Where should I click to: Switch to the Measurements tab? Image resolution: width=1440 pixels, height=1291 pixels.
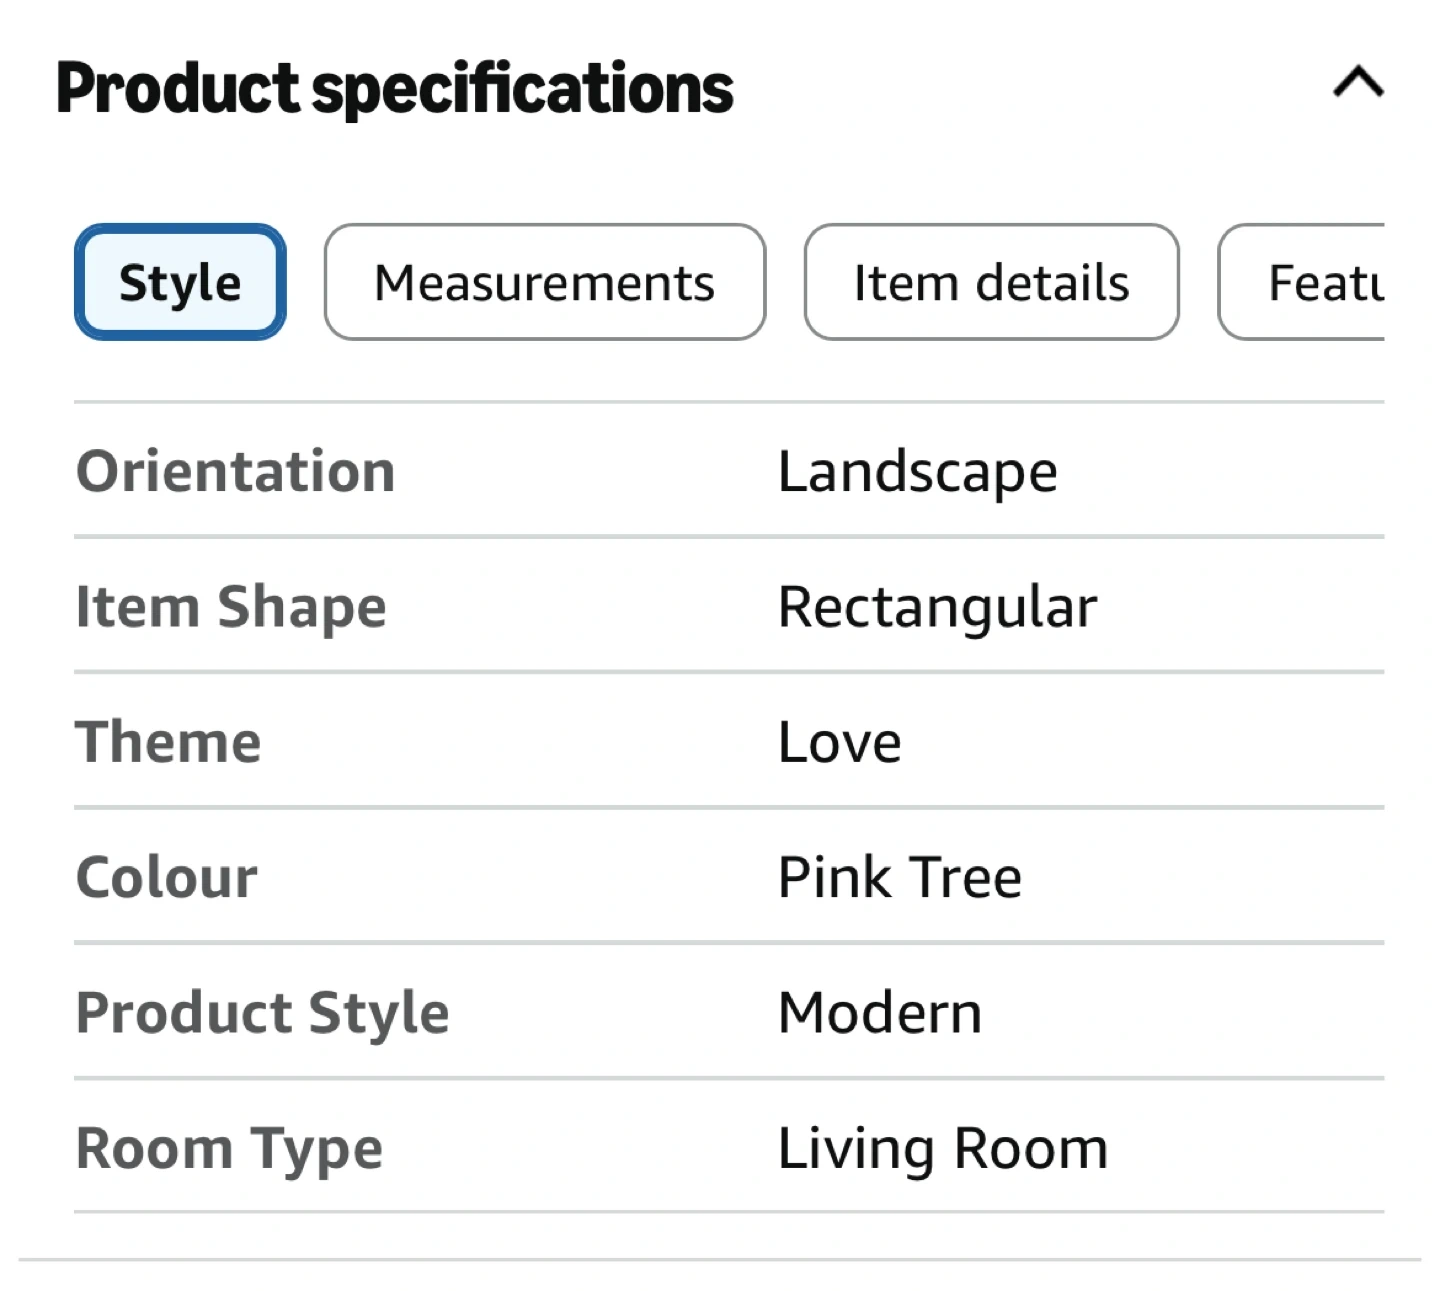[x=544, y=282]
